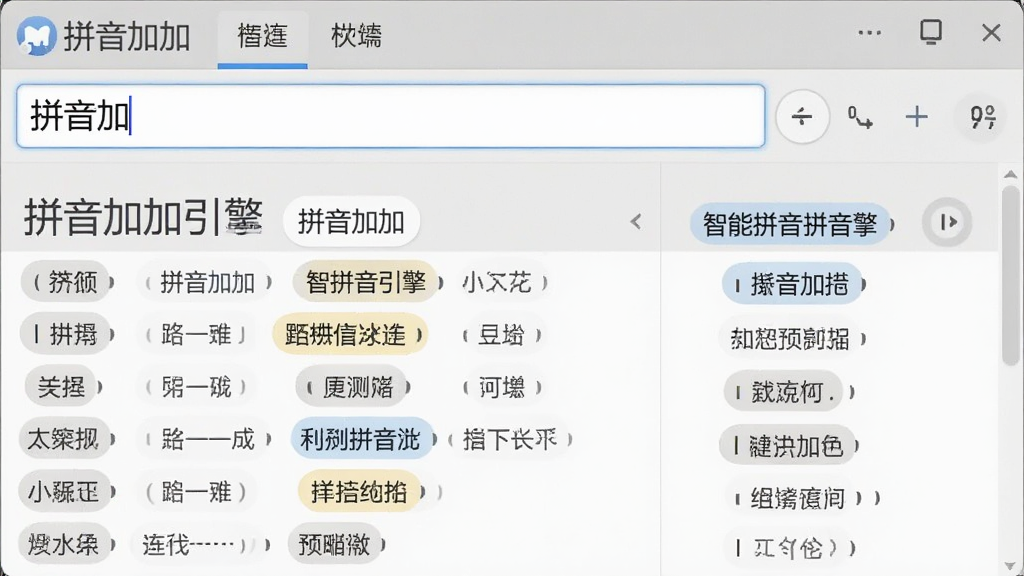This screenshot has width=1024, height=576.
Task: Select the 拼音加加 candidate beside heading
Action: coord(351,222)
